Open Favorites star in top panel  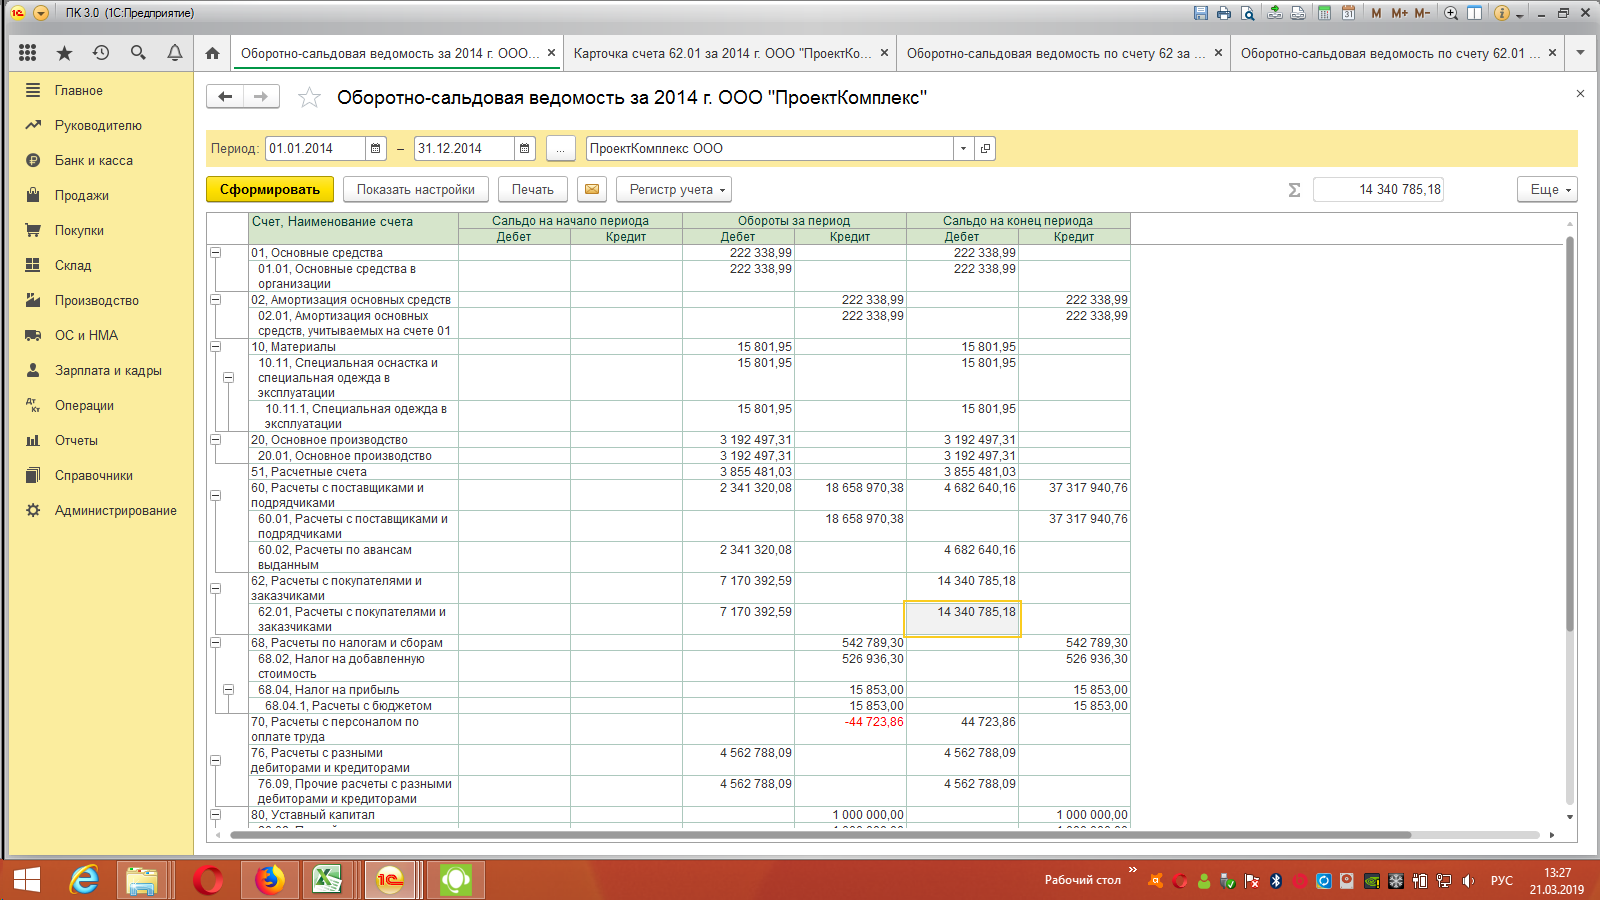click(64, 53)
